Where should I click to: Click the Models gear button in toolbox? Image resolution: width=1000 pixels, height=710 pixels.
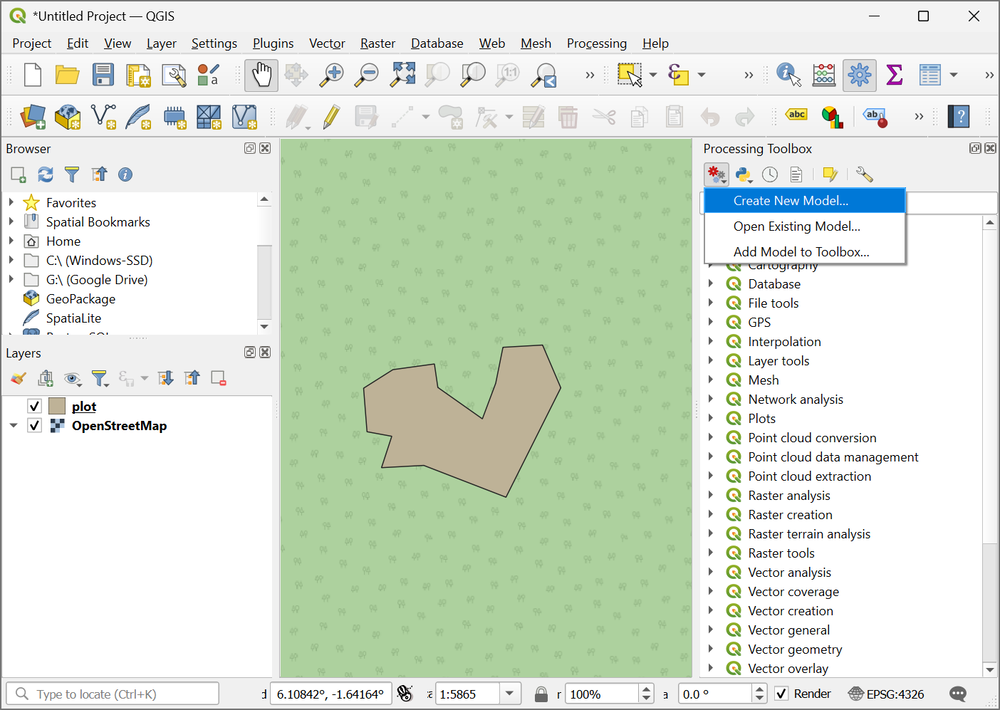pyautogui.click(x=716, y=174)
